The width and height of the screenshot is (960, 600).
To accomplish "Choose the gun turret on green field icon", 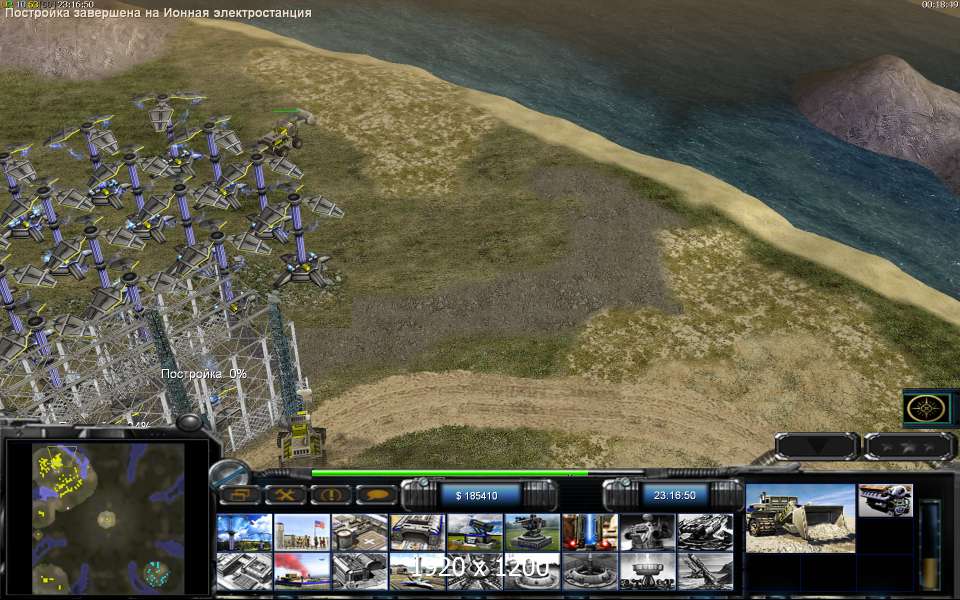I will click(x=533, y=532).
